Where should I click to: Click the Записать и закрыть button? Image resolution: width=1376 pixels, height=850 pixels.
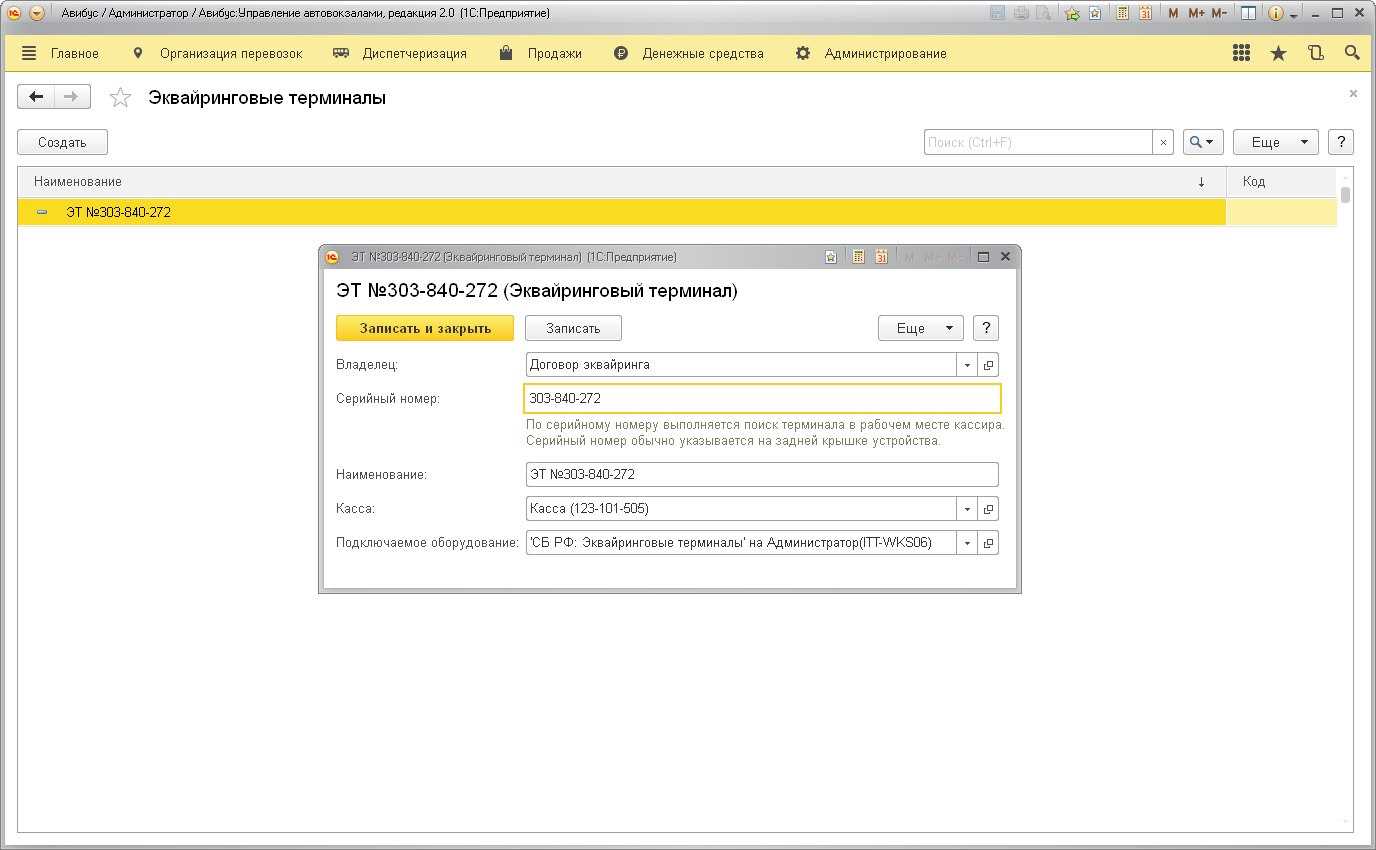point(425,328)
